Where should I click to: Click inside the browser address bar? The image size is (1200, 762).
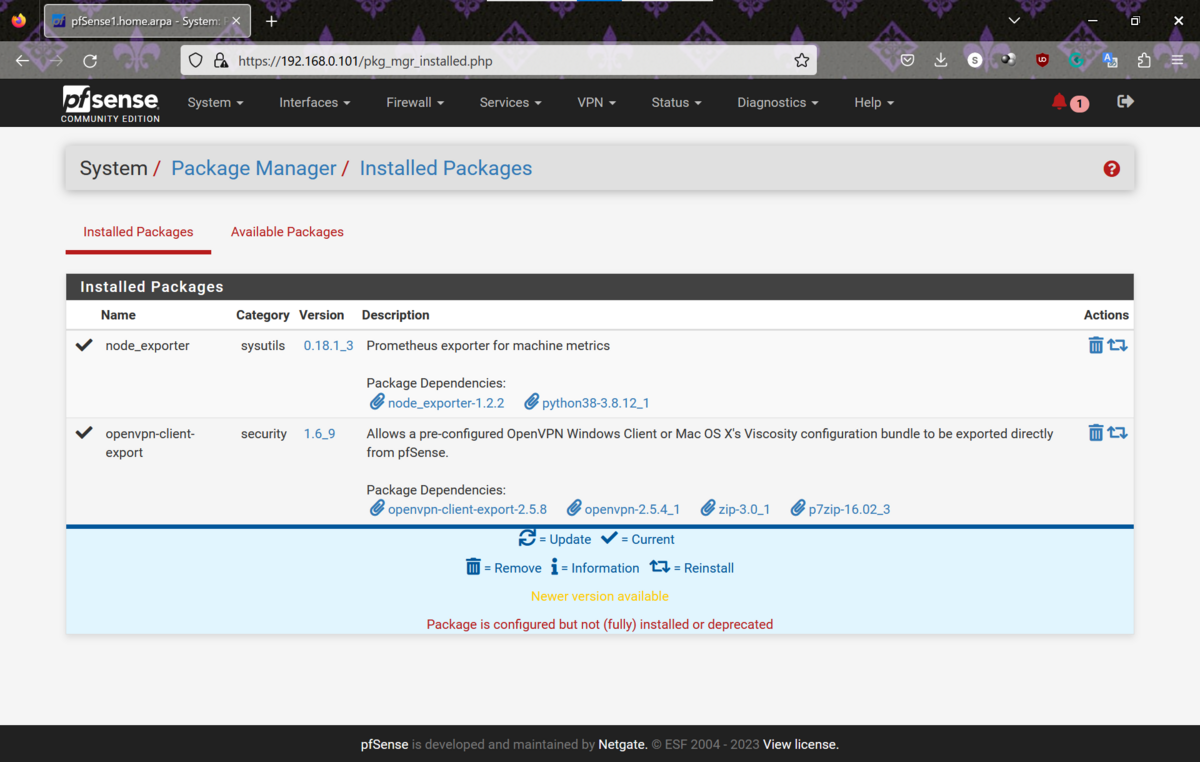[500, 60]
